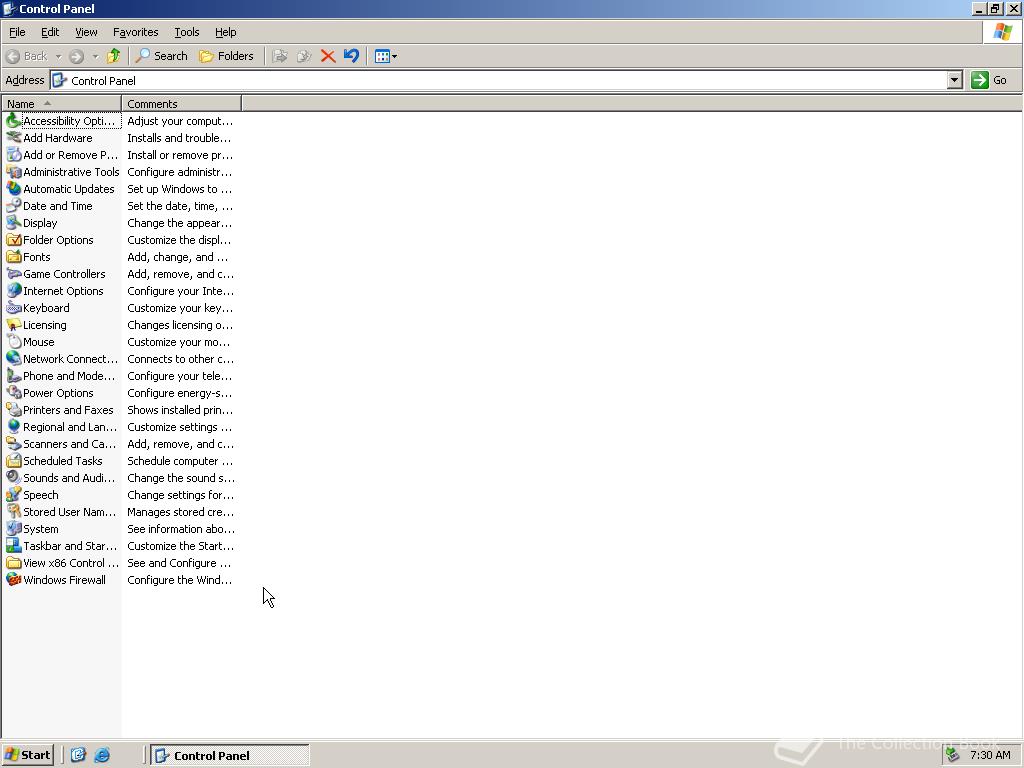The height and width of the screenshot is (768, 1024).
Task: Open the Administrative Tools icon
Action: (14, 172)
